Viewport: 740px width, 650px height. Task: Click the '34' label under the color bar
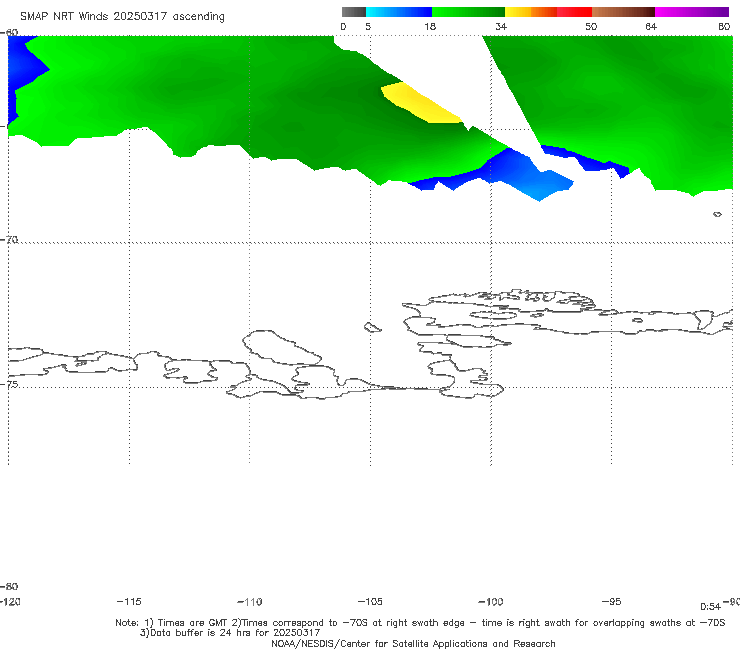tap(501, 26)
